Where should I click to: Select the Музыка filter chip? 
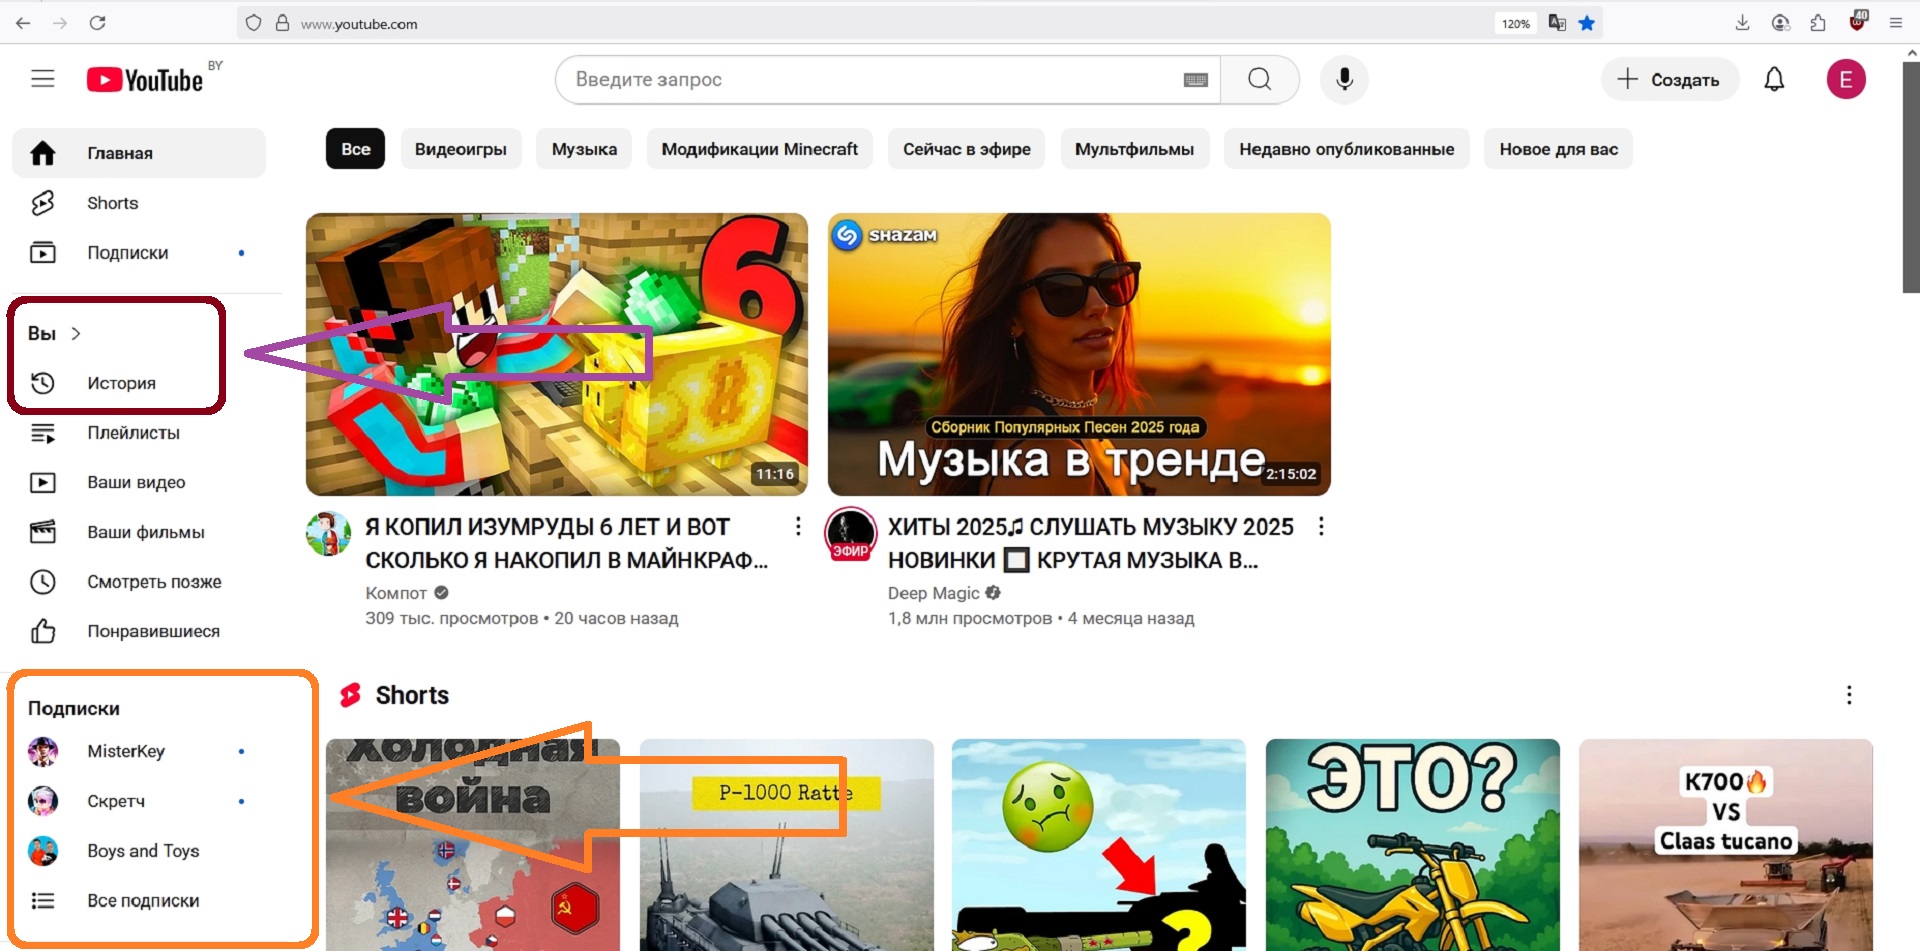pyautogui.click(x=584, y=149)
